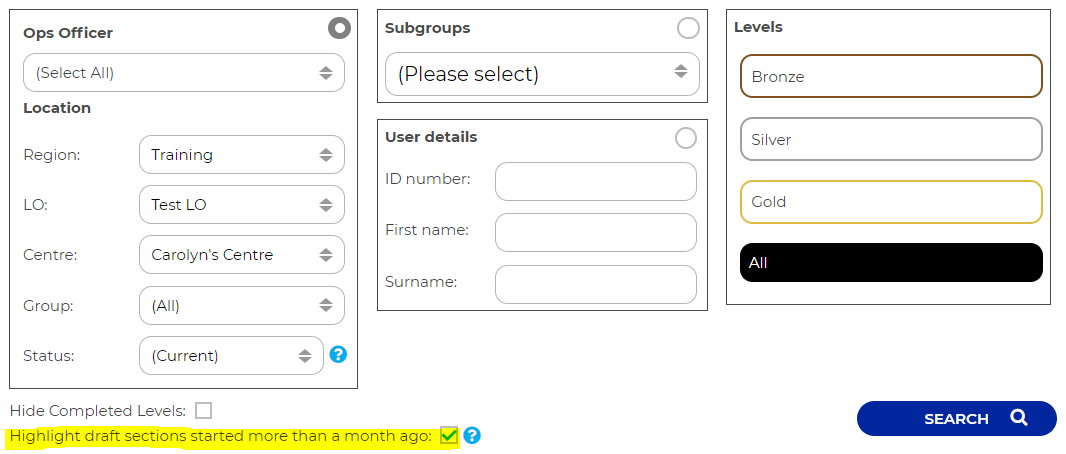Select the Ops Officer radio button
1066x454 pixels.
pos(340,28)
